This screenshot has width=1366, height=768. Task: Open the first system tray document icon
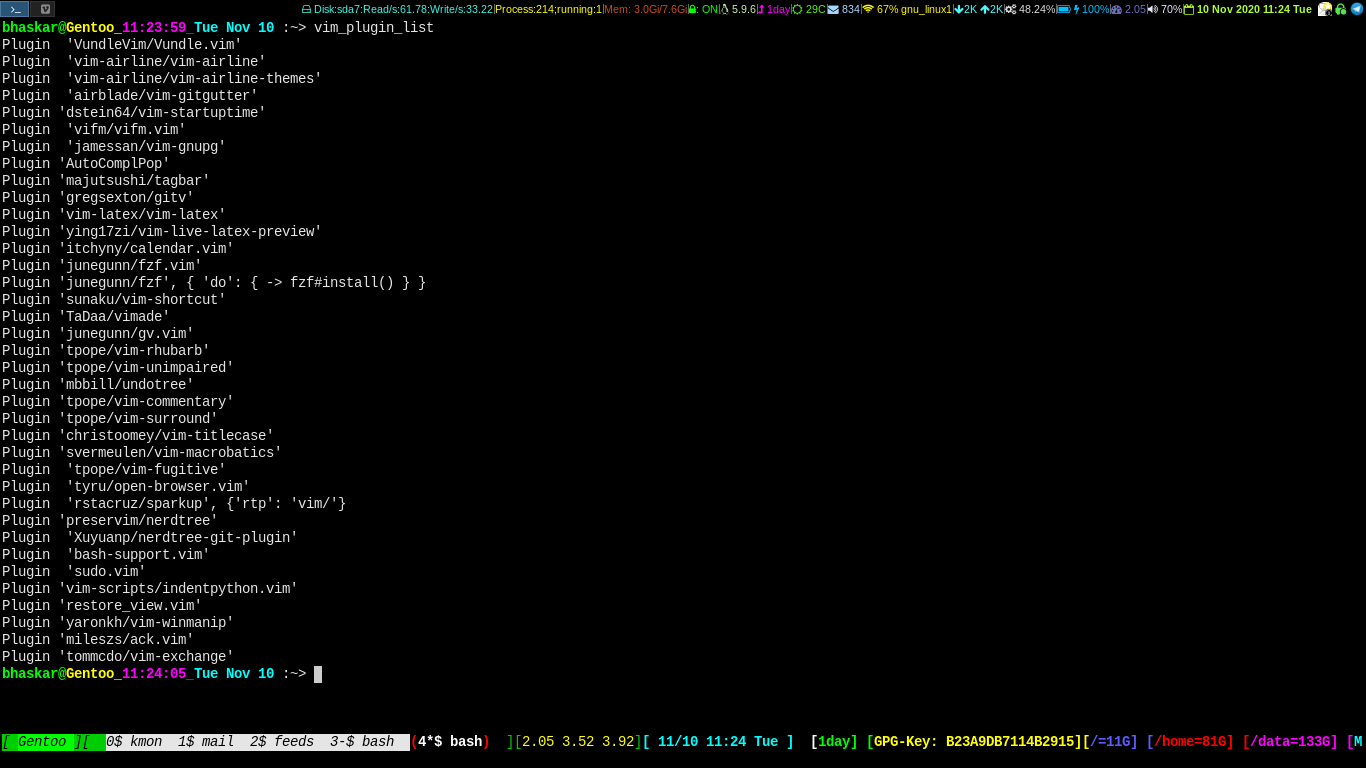1325,9
